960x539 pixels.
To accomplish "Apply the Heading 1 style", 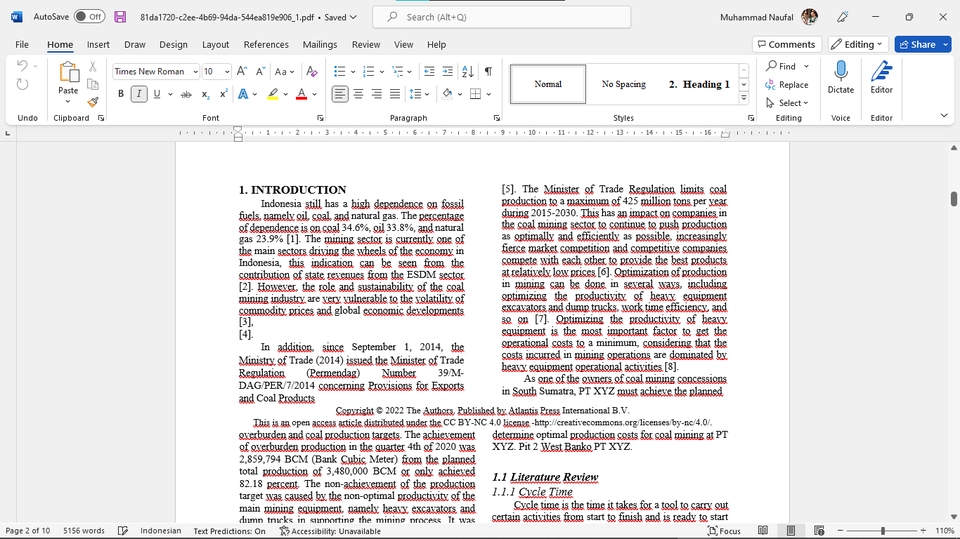I will (699, 84).
